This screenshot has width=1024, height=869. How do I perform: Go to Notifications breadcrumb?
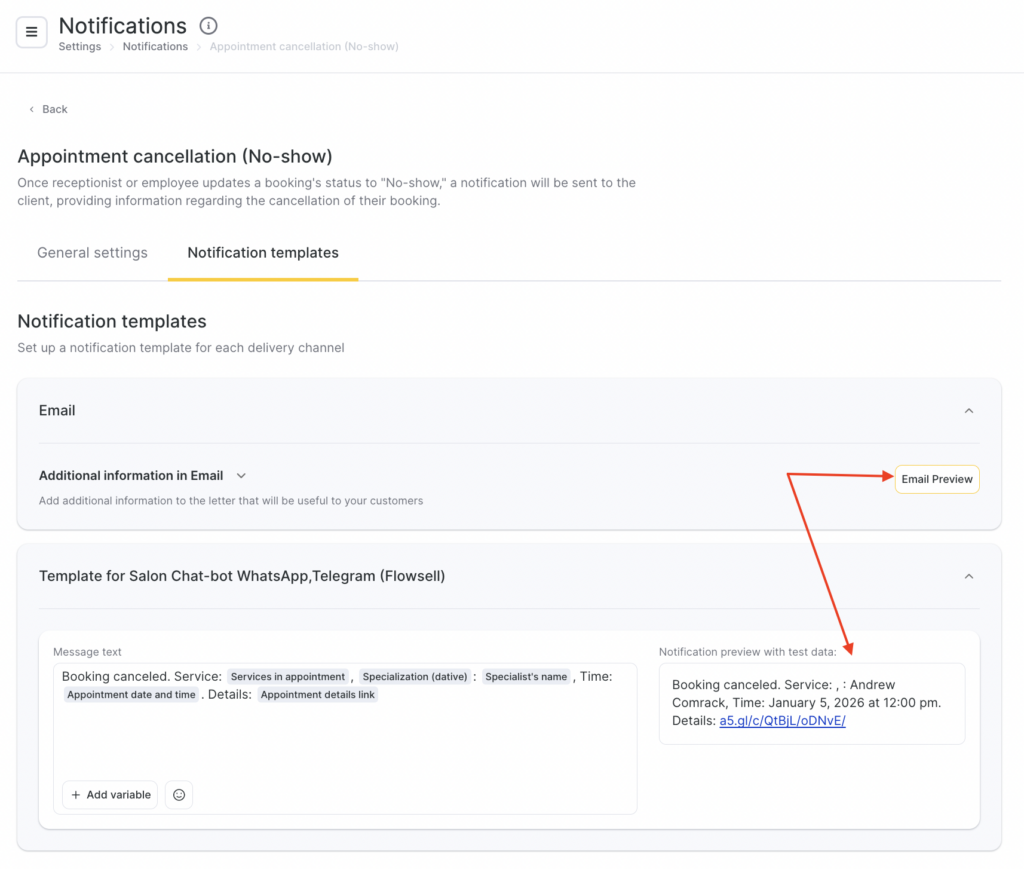155,47
